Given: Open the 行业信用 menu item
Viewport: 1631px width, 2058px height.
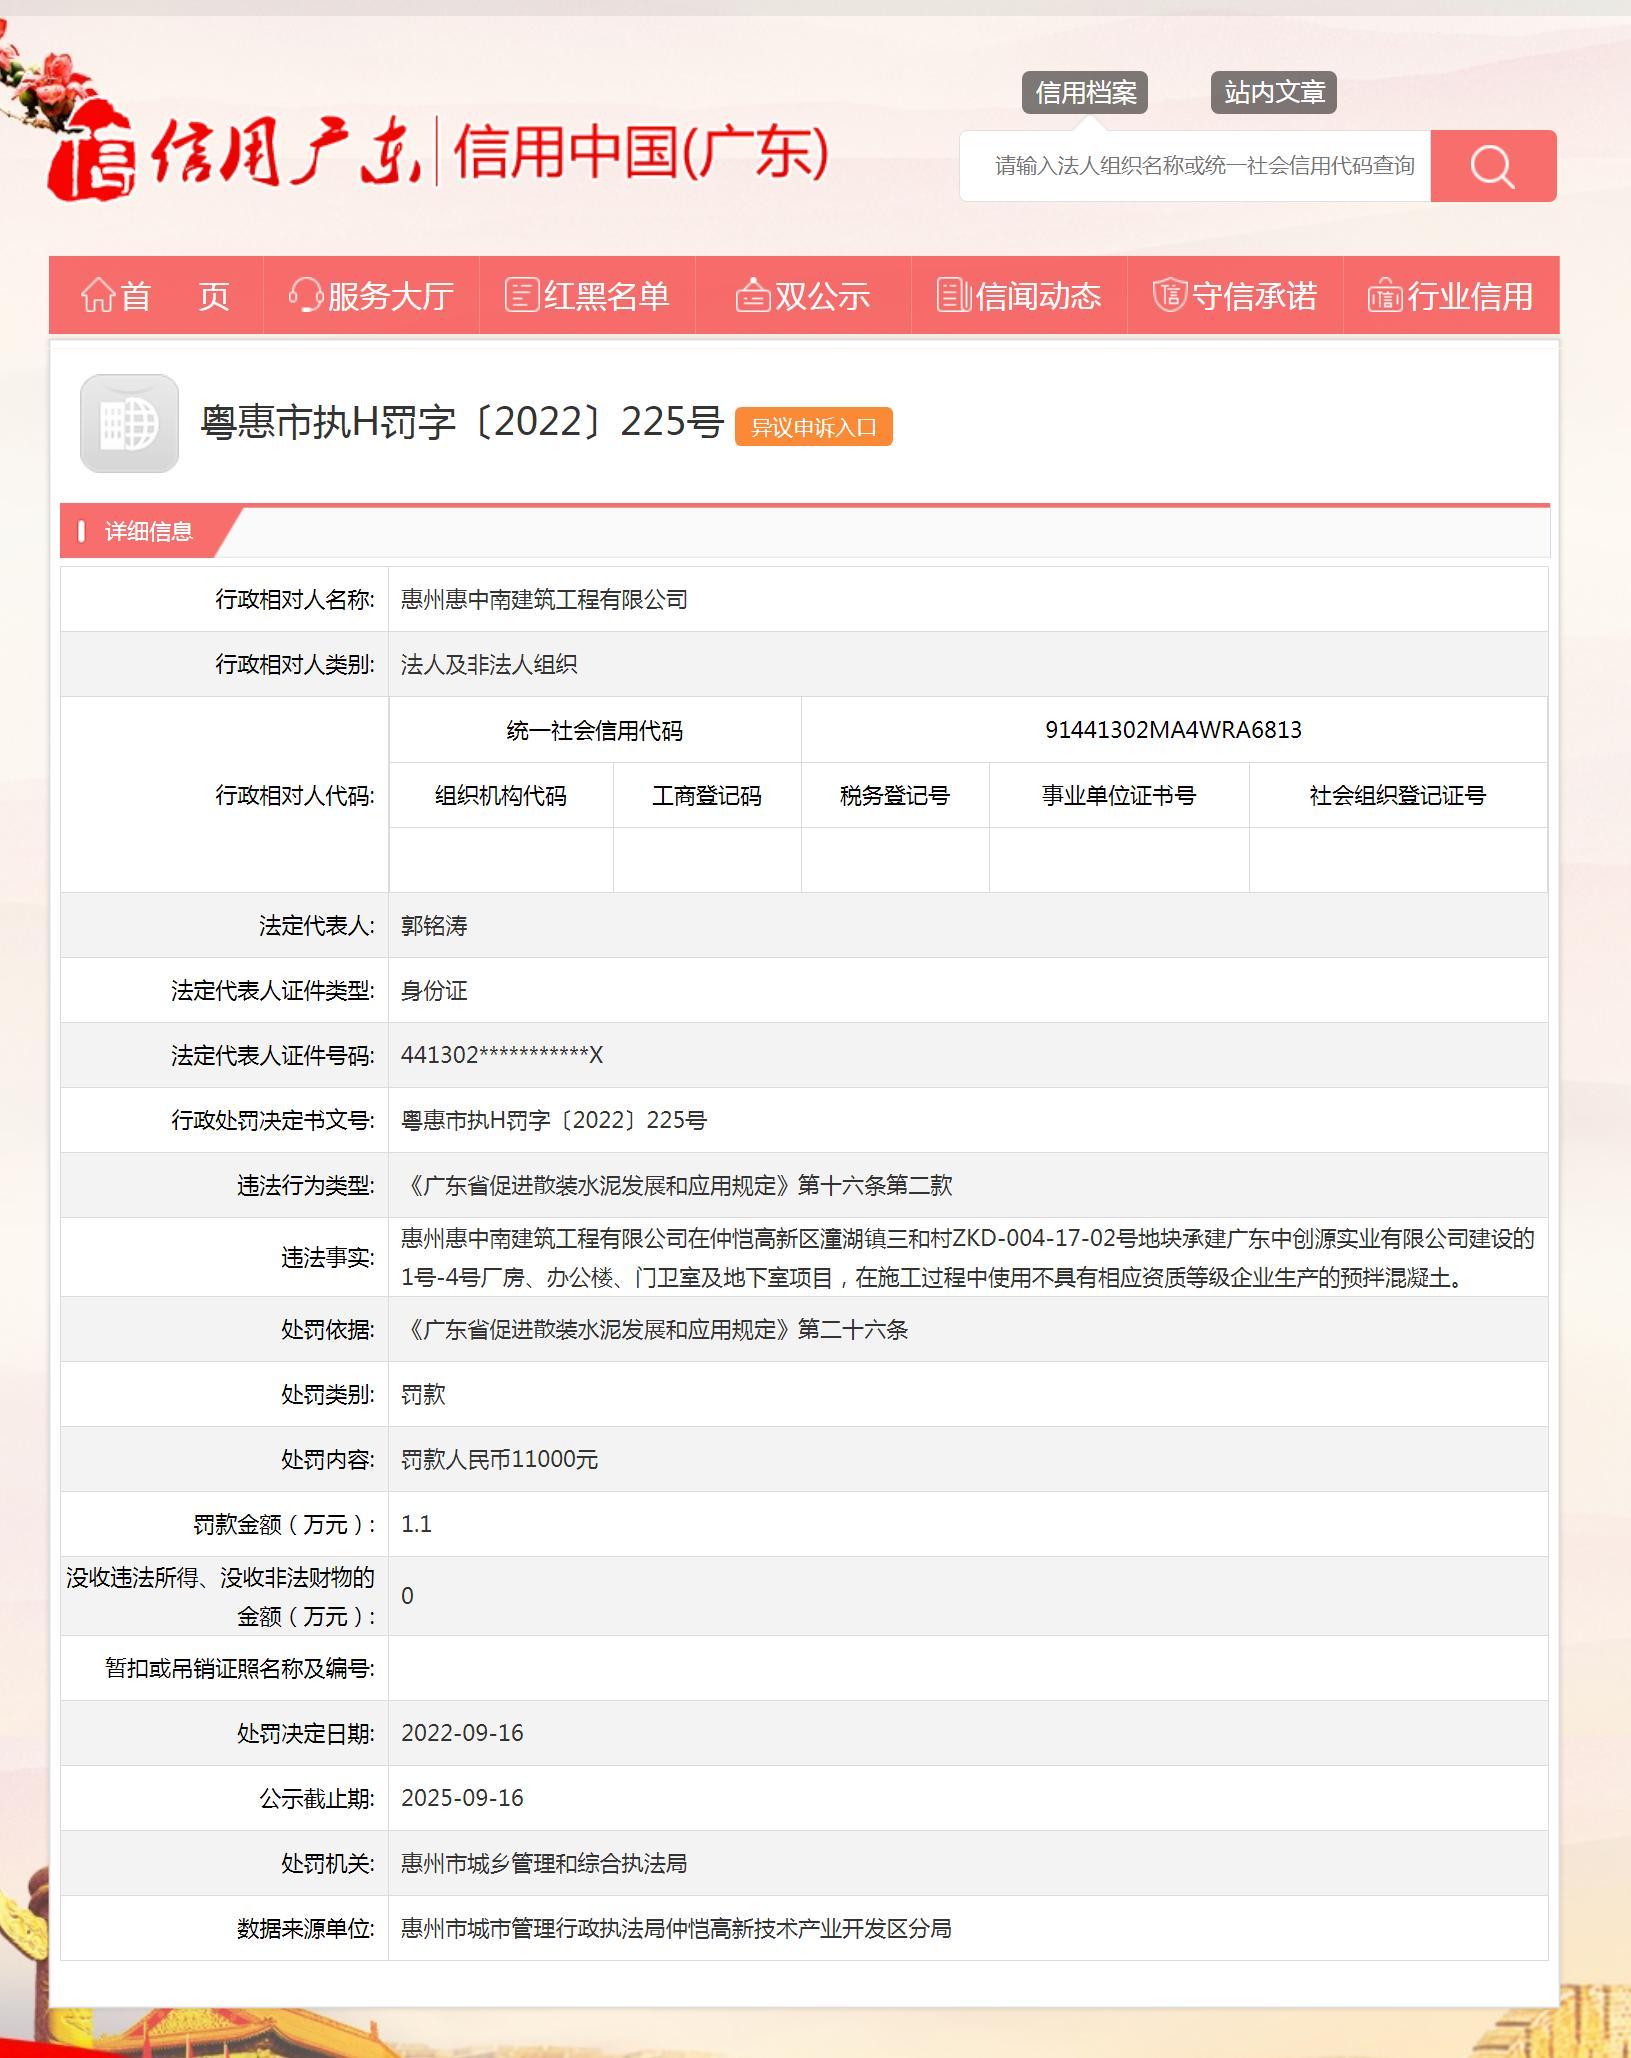Looking at the screenshot, I should point(1452,296).
